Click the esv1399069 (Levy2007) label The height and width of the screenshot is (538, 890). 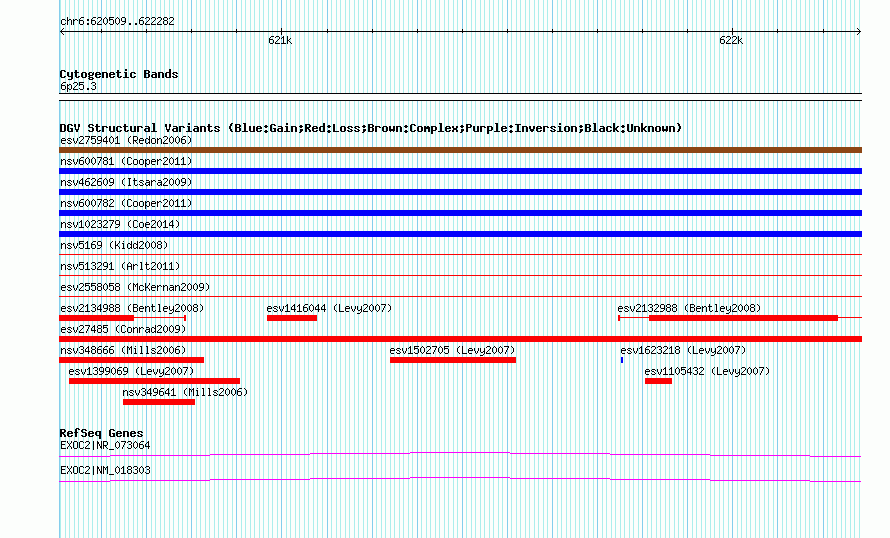coord(131,371)
